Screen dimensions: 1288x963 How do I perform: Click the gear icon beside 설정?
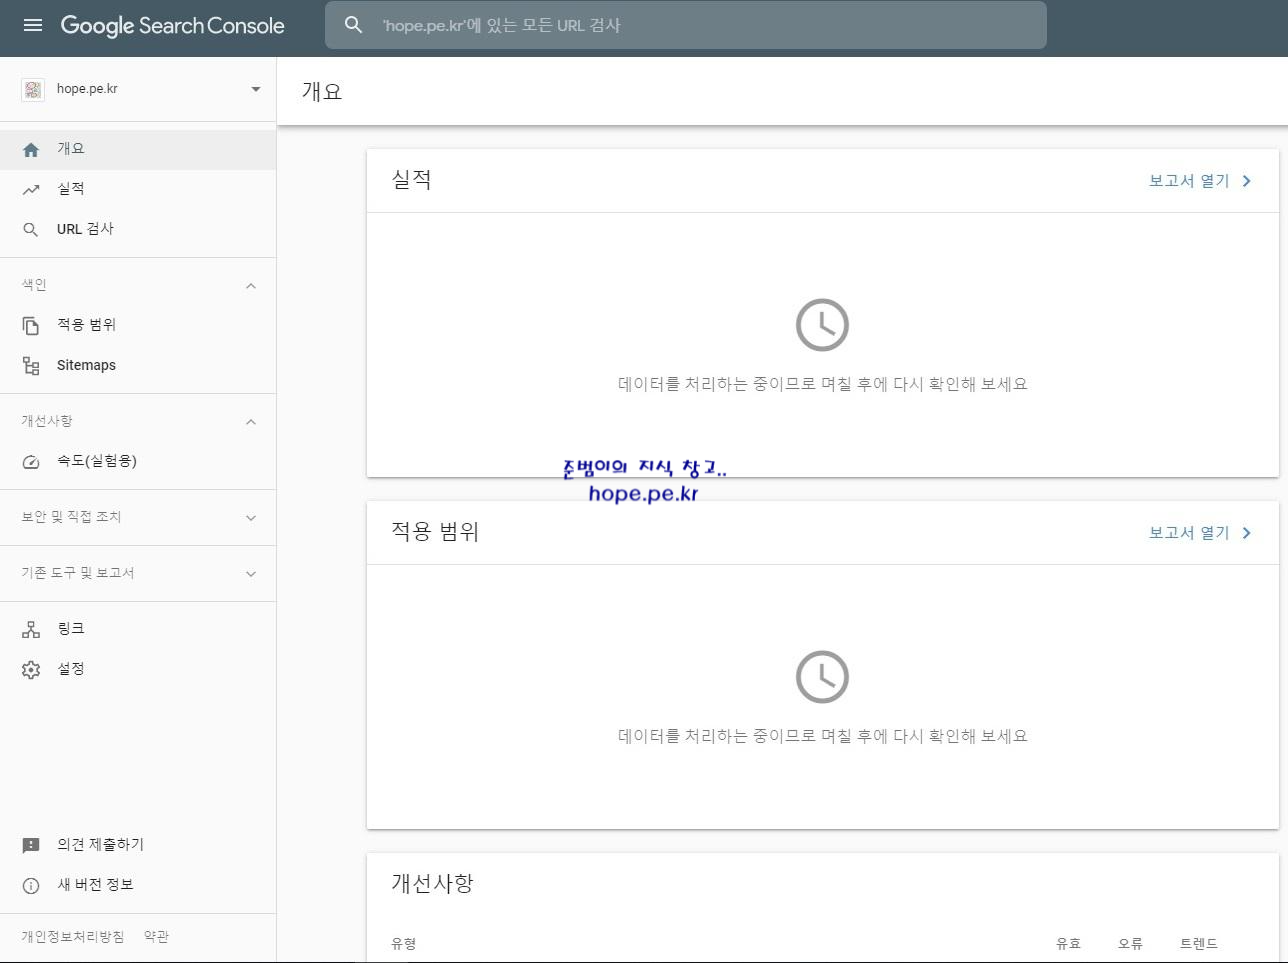pyautogui.click(x=31, y=669)
